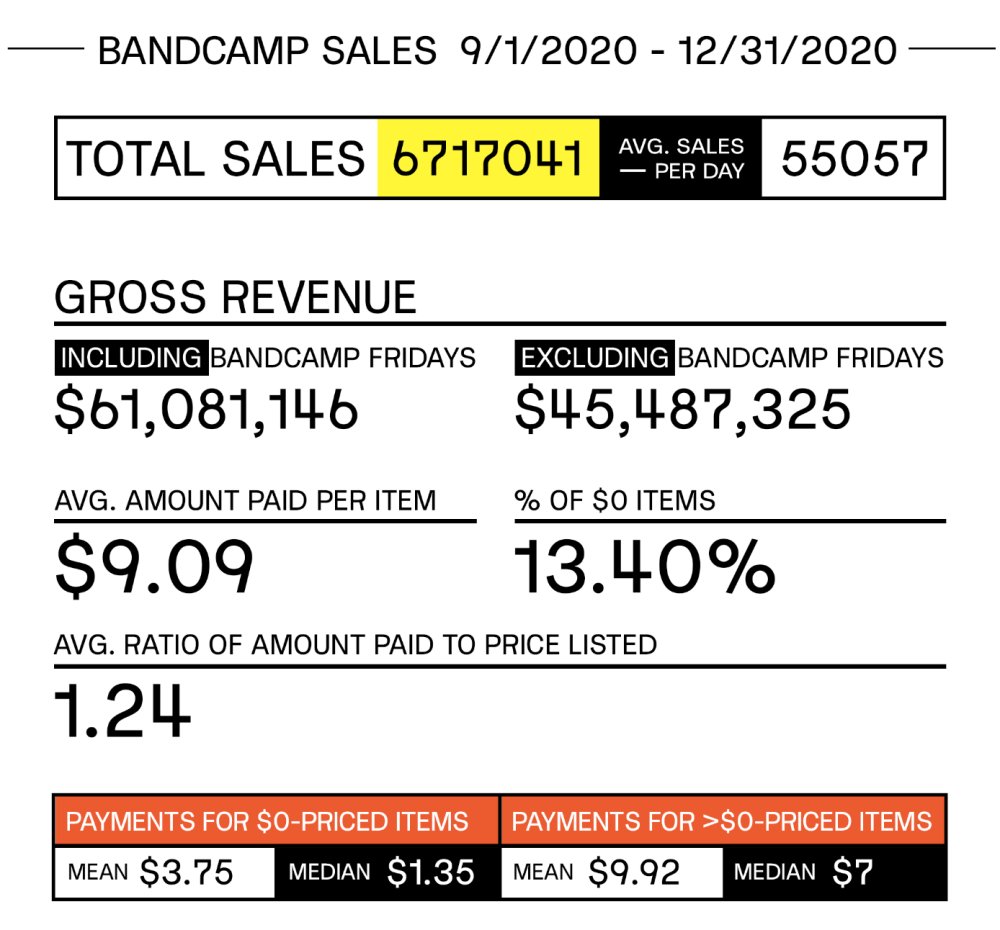
Task: Click the black INCLUDING label
Action: pos(131,357)
